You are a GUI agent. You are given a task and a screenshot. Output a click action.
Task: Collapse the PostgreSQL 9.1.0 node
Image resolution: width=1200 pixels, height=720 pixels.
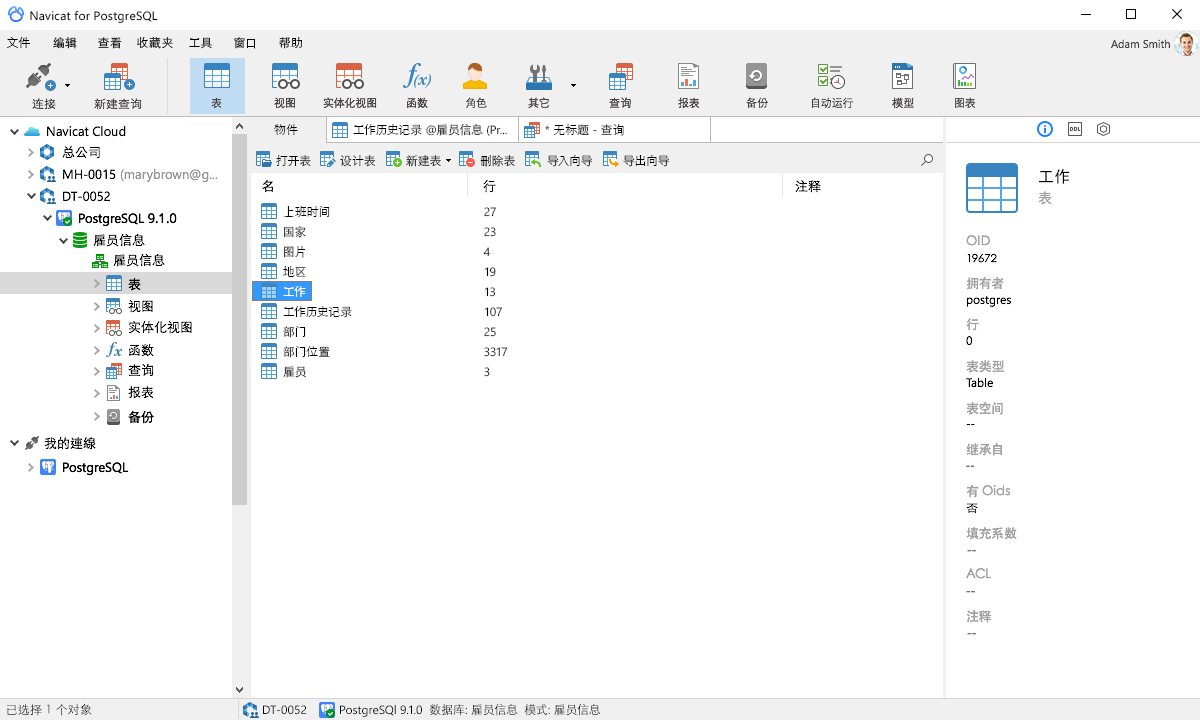47,218
